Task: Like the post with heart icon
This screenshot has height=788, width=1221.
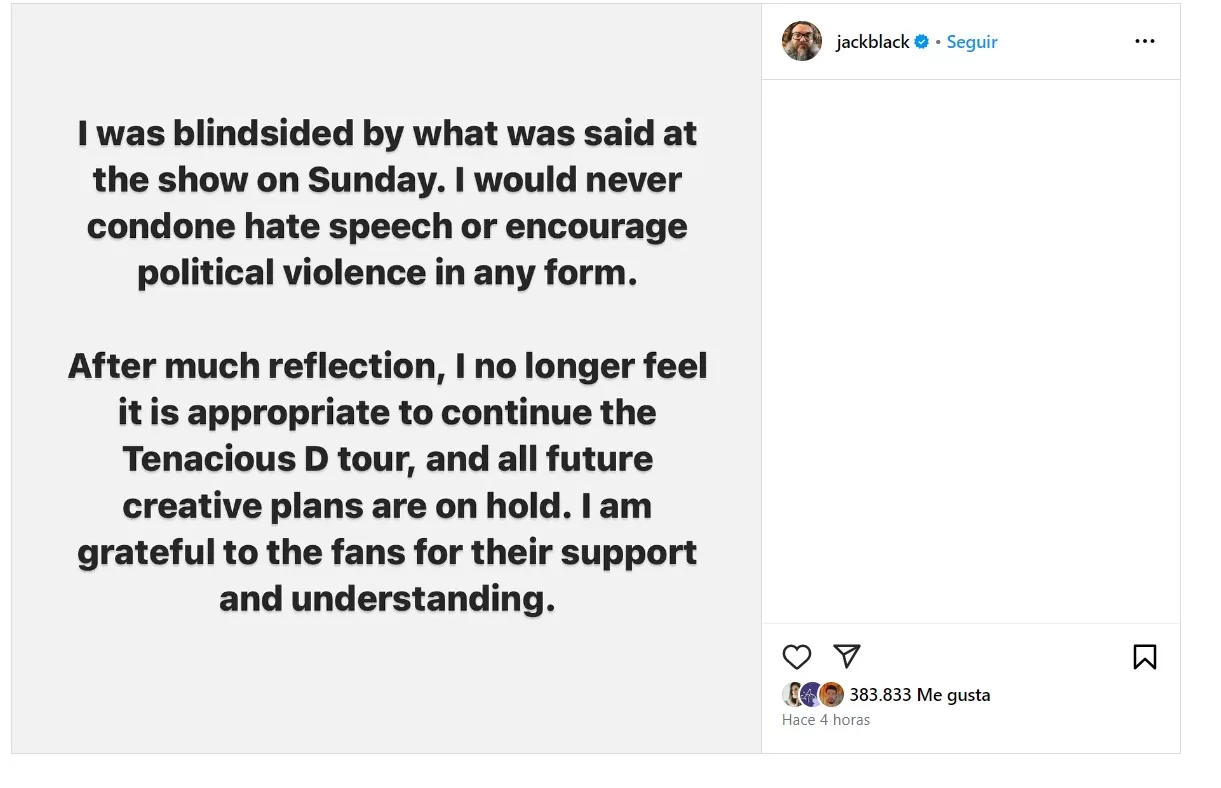Action: 797,656
